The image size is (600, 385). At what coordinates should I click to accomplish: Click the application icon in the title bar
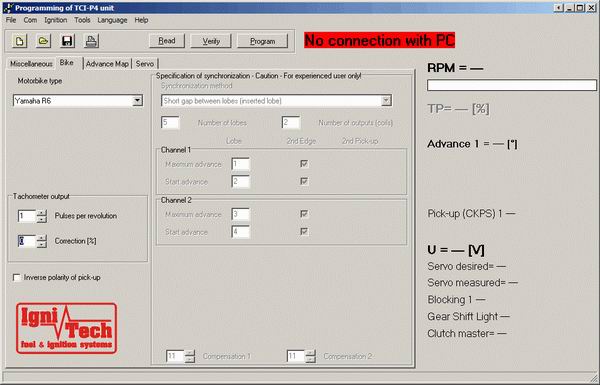pyautogui.click(x=8, y=8)
